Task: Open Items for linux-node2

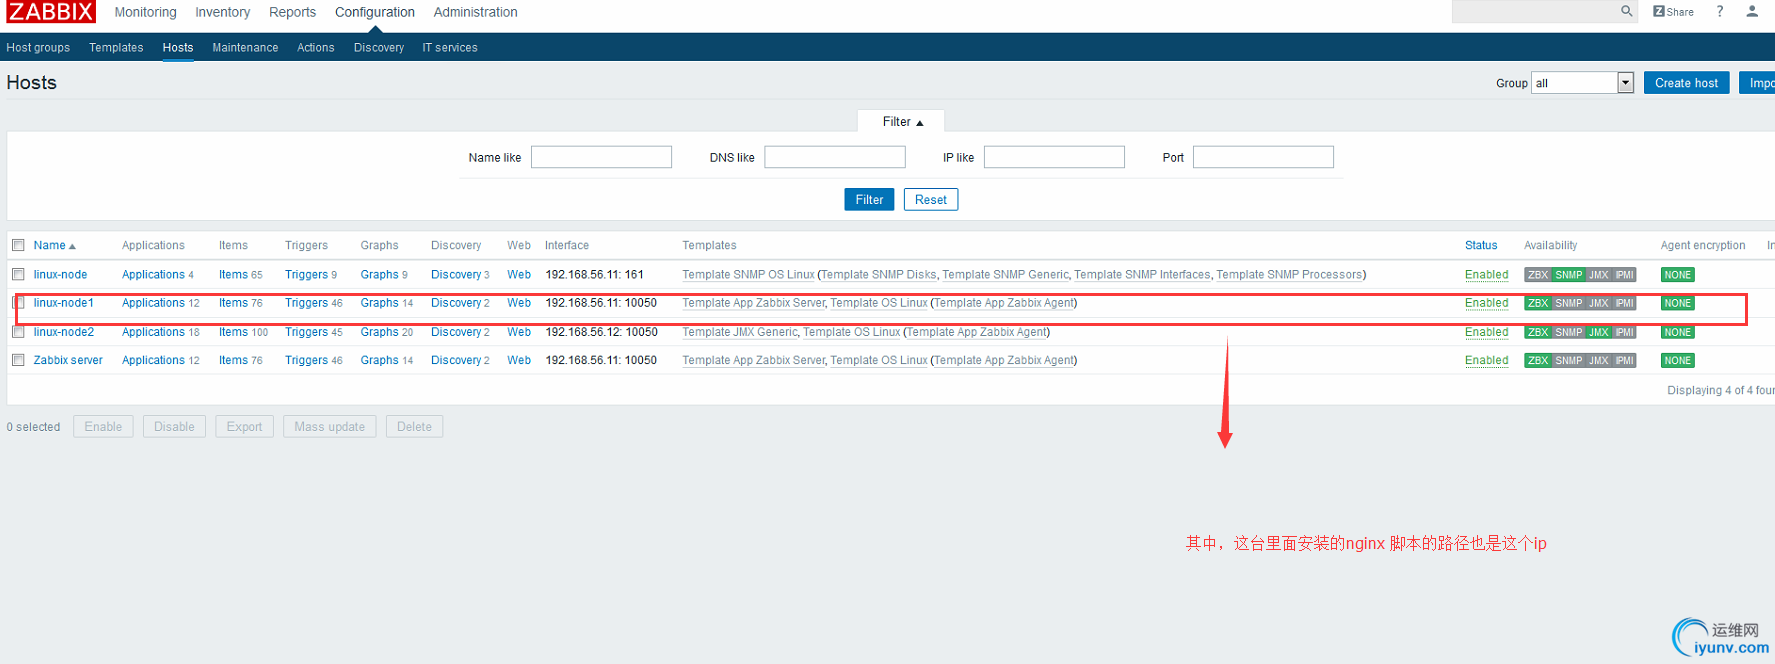Action: tap(233, 332)
